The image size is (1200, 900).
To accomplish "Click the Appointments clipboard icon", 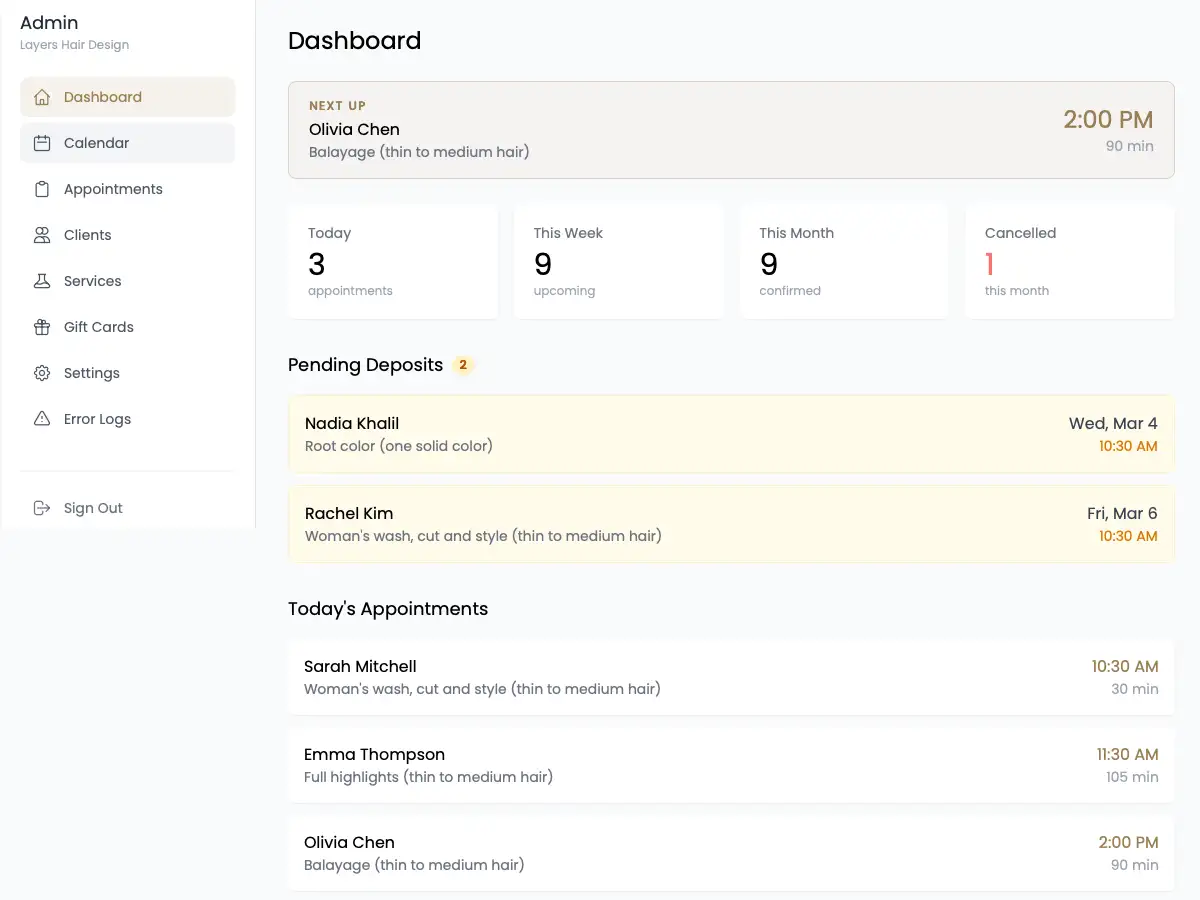I will click(x=41, y=188).
